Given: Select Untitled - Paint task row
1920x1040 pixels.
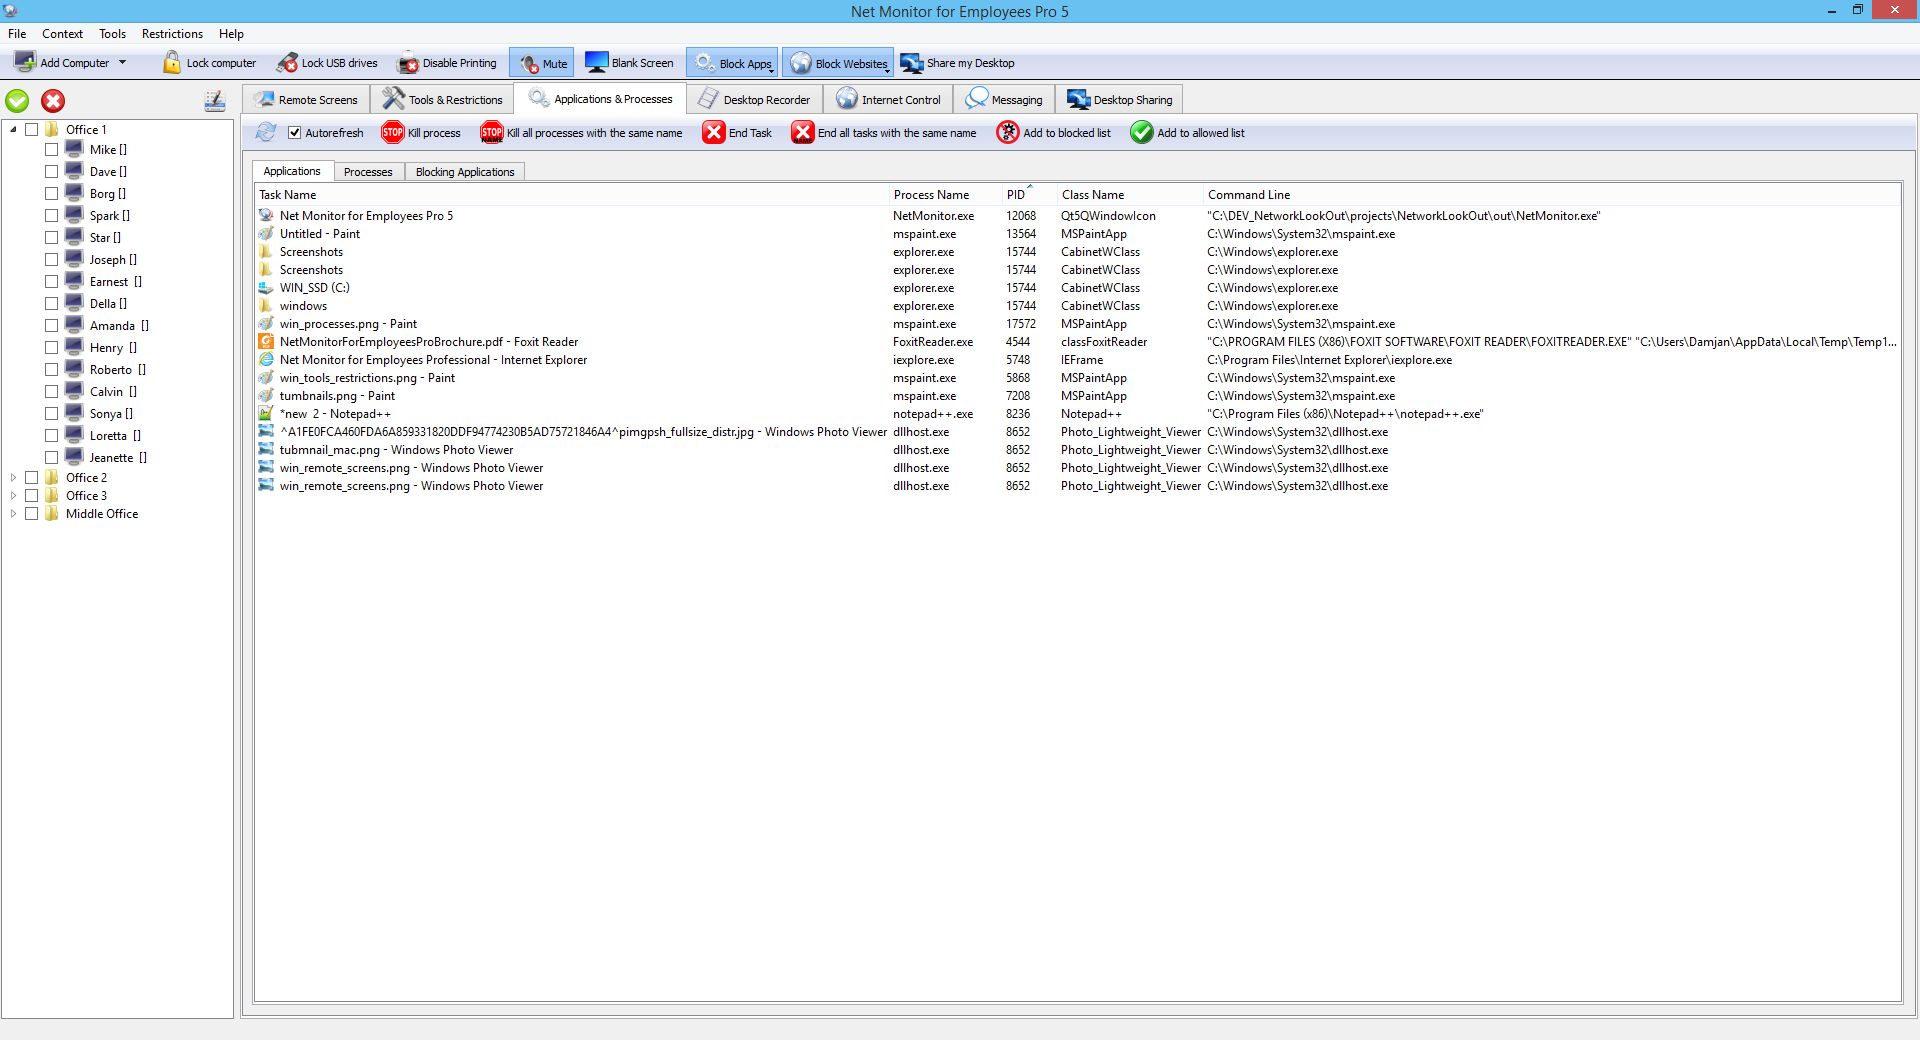Looking at the screenshot, I should coord(1077,234).
